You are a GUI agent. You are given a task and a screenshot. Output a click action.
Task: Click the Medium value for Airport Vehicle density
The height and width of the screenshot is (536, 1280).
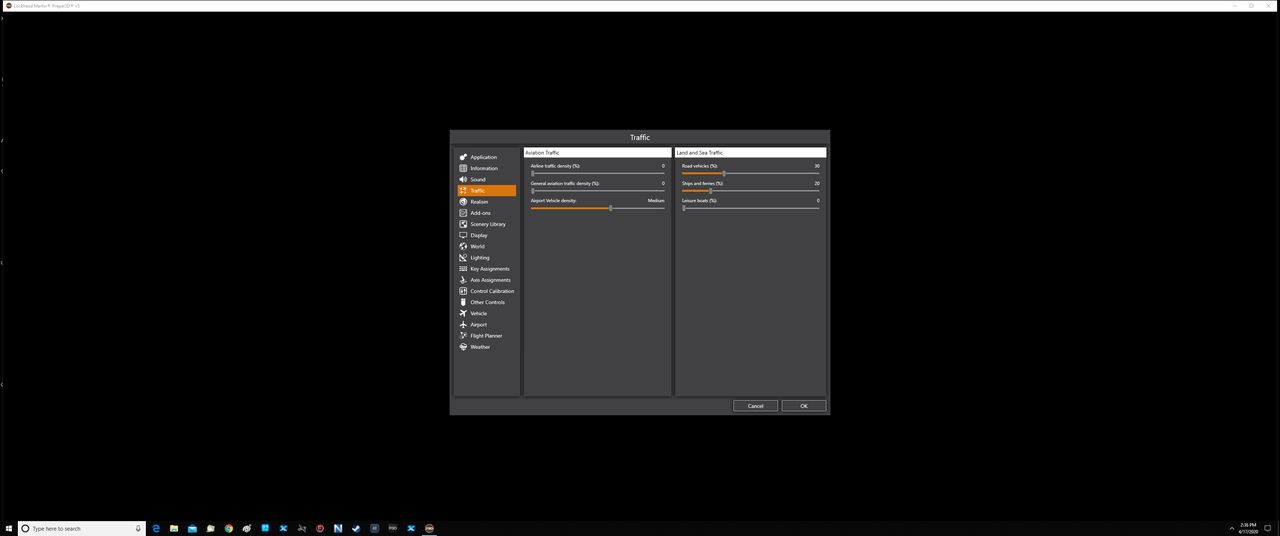pos(656,201)
